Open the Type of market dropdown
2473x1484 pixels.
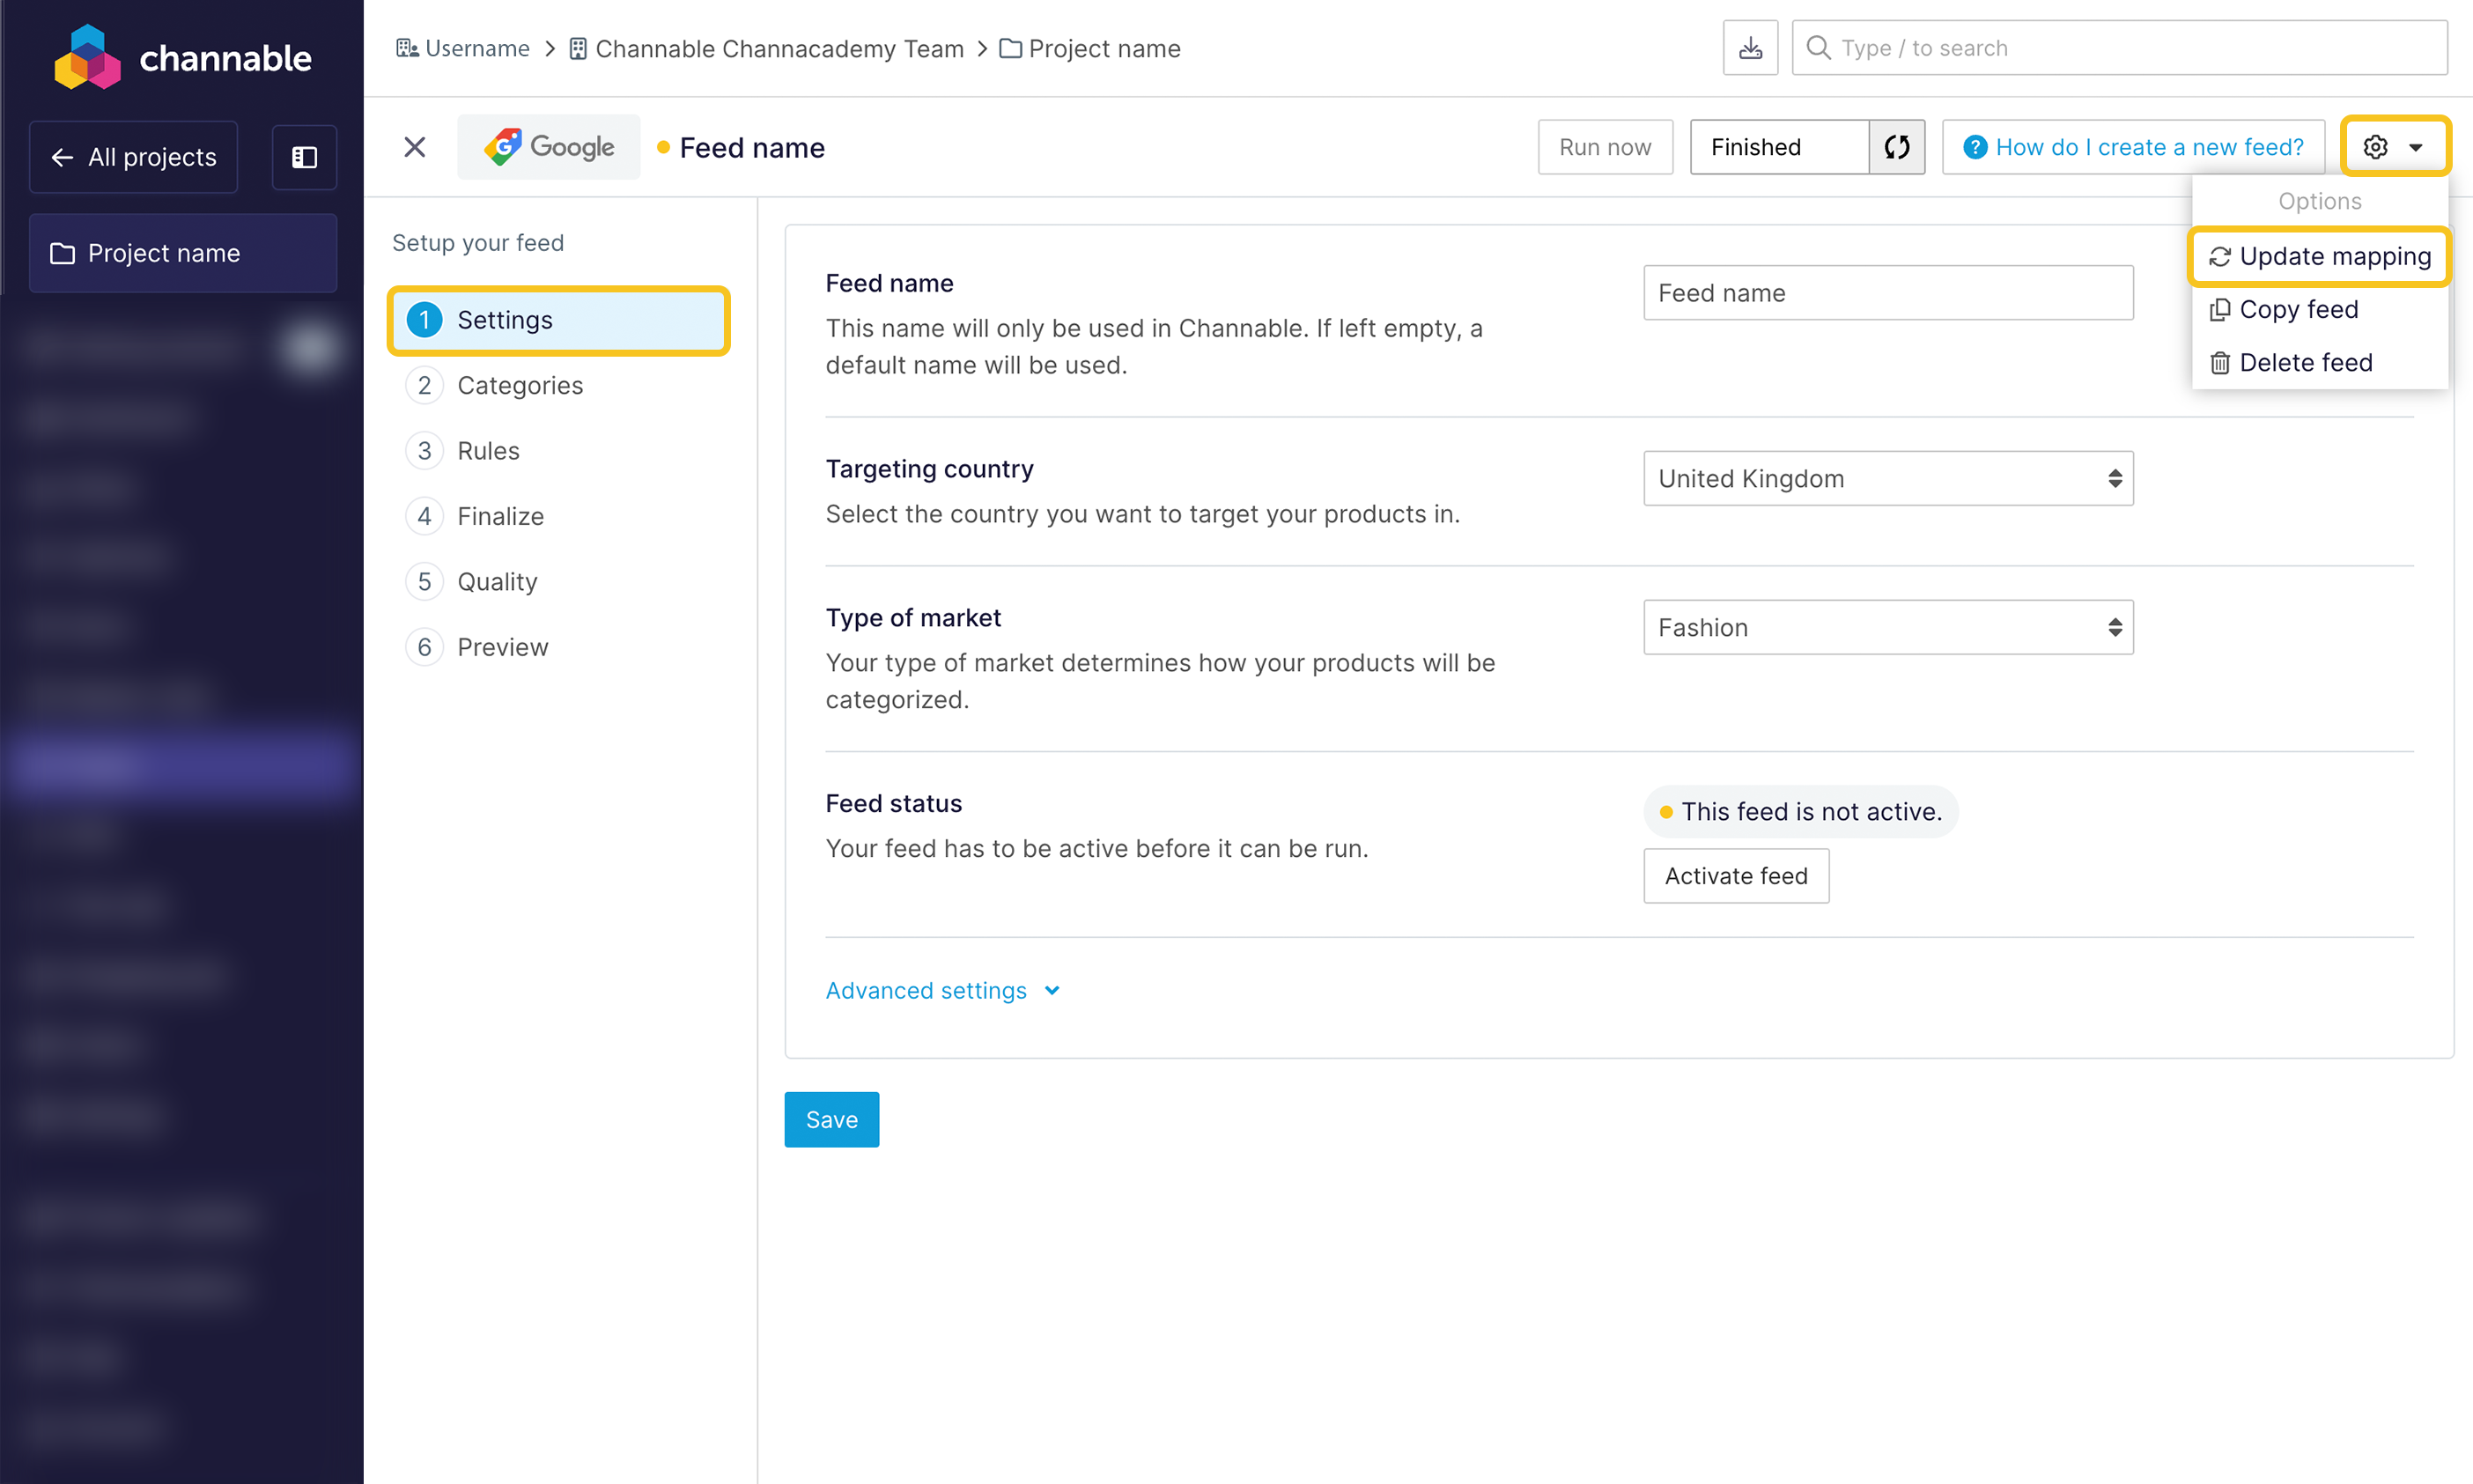tap(1887, 627)
